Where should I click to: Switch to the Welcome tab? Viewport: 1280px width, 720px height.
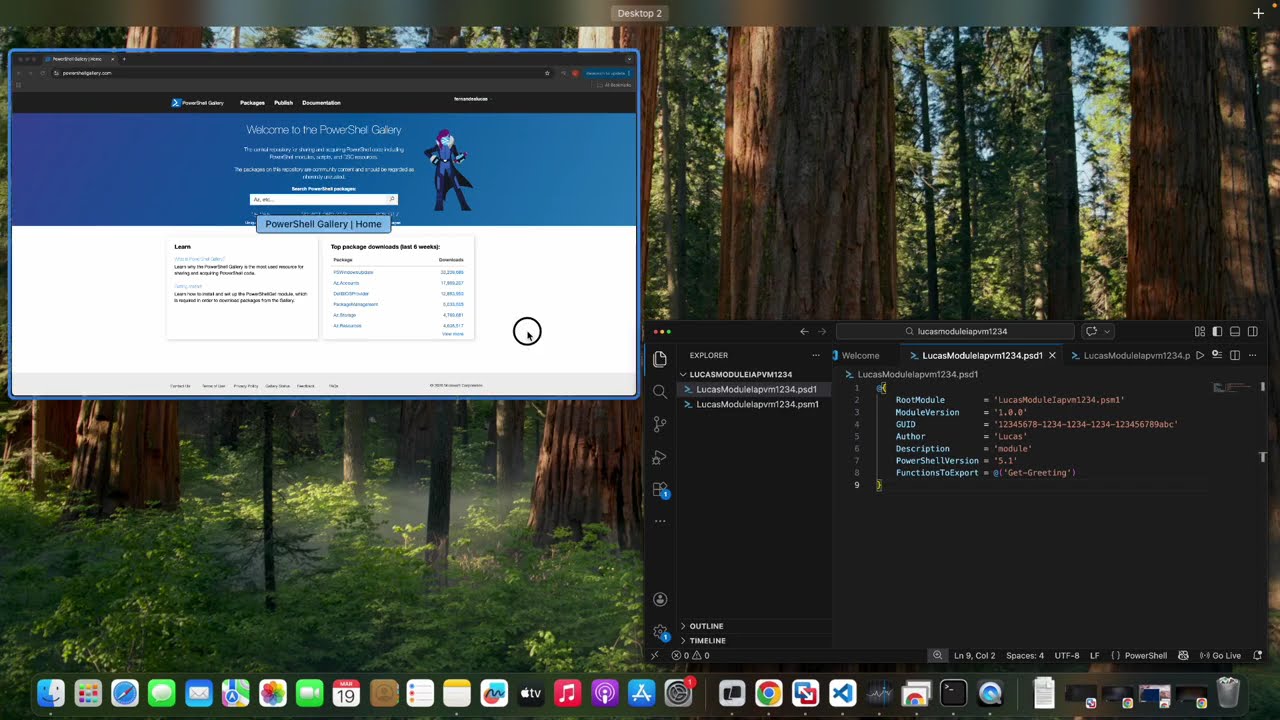[x=860, y=355]
